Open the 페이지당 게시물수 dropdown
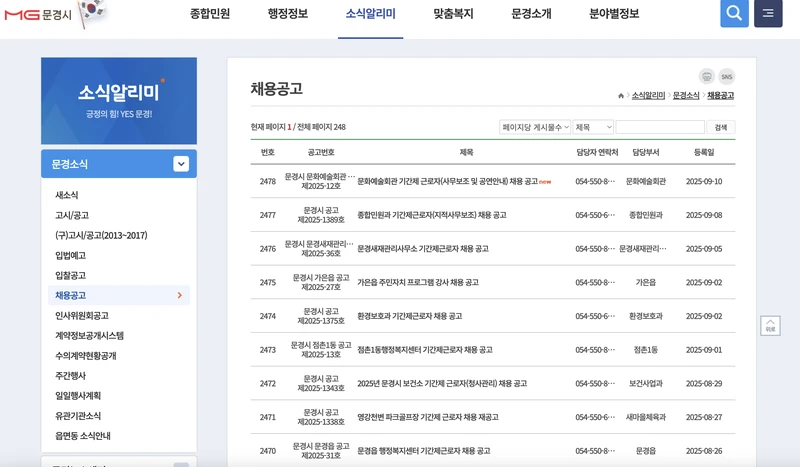This screenshot has height=467, width=800. point(535,127)
